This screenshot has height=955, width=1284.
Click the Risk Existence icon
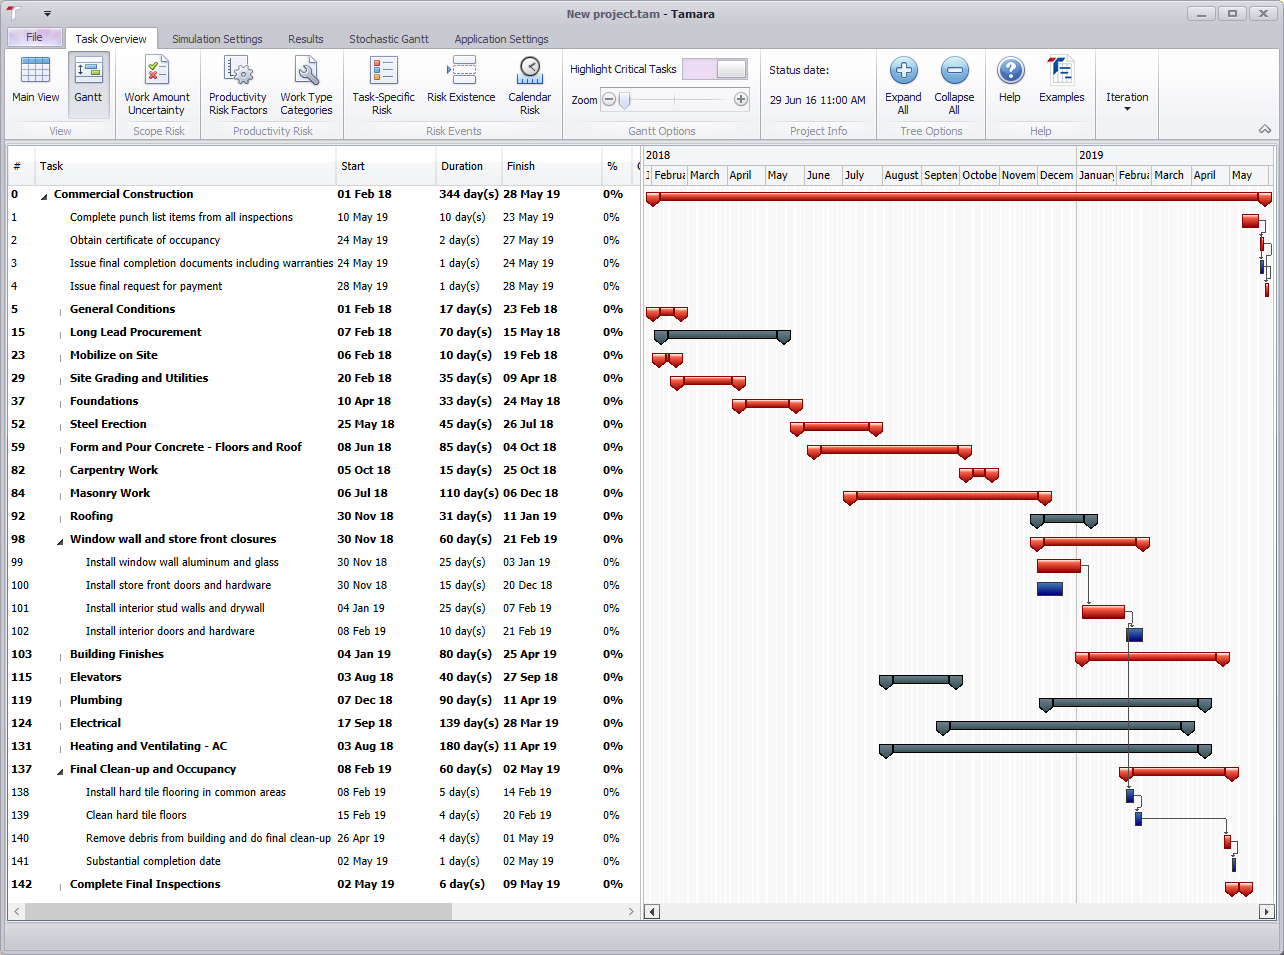[460, 80]
